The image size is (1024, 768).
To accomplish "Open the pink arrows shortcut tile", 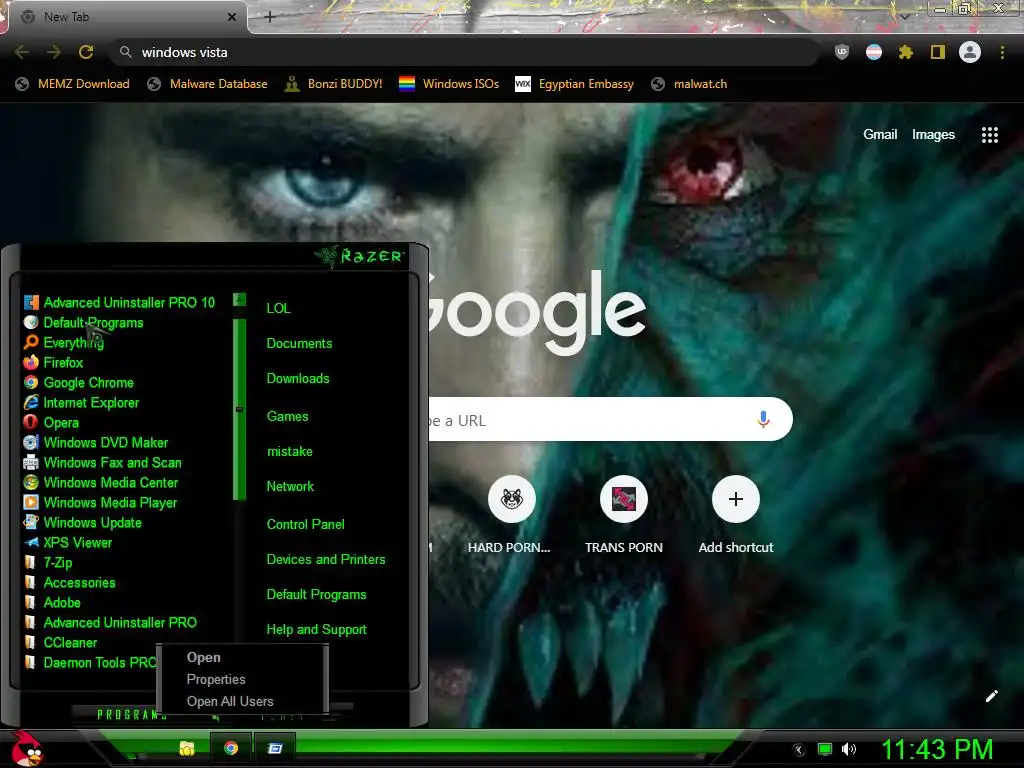I will [624, 500].
